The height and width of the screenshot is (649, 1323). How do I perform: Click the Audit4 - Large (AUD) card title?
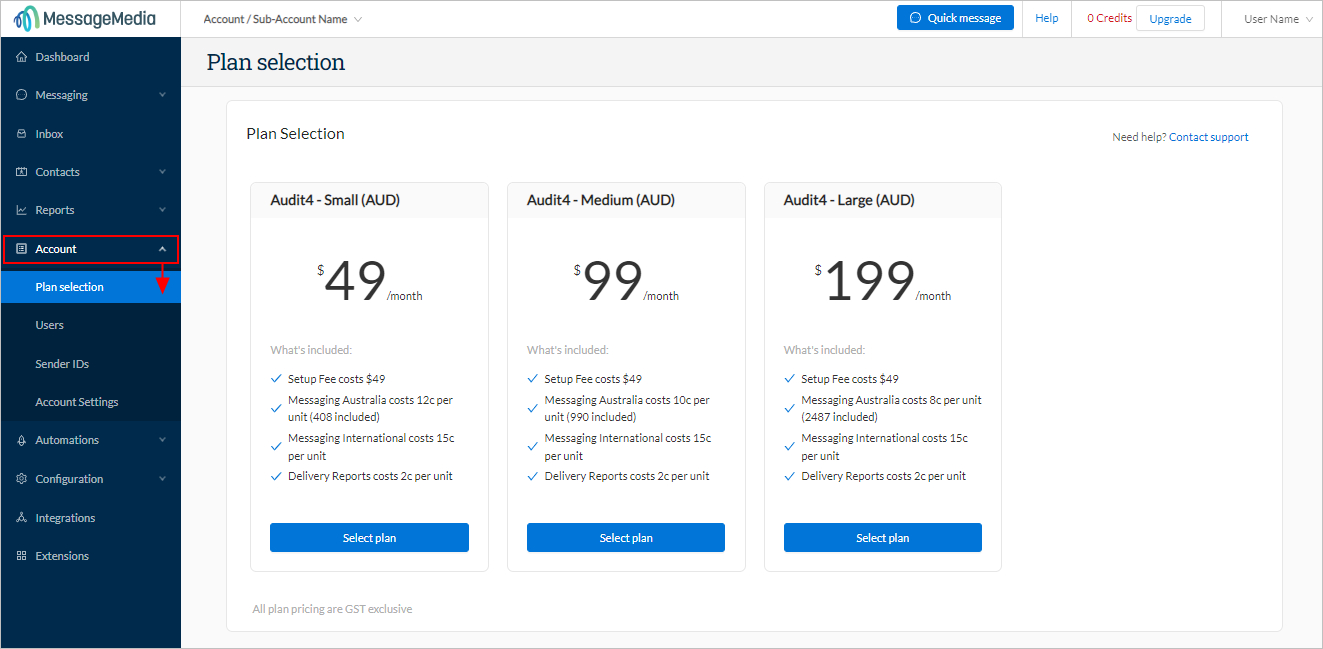tap(849, 200)
